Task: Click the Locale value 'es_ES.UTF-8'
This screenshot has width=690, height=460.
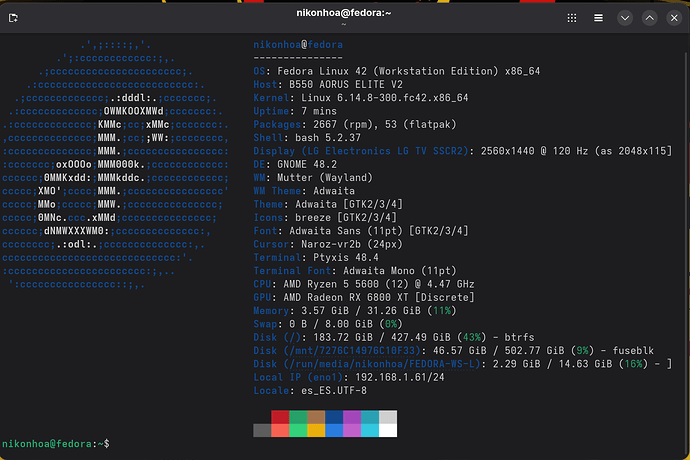Action: coord(334,390)
